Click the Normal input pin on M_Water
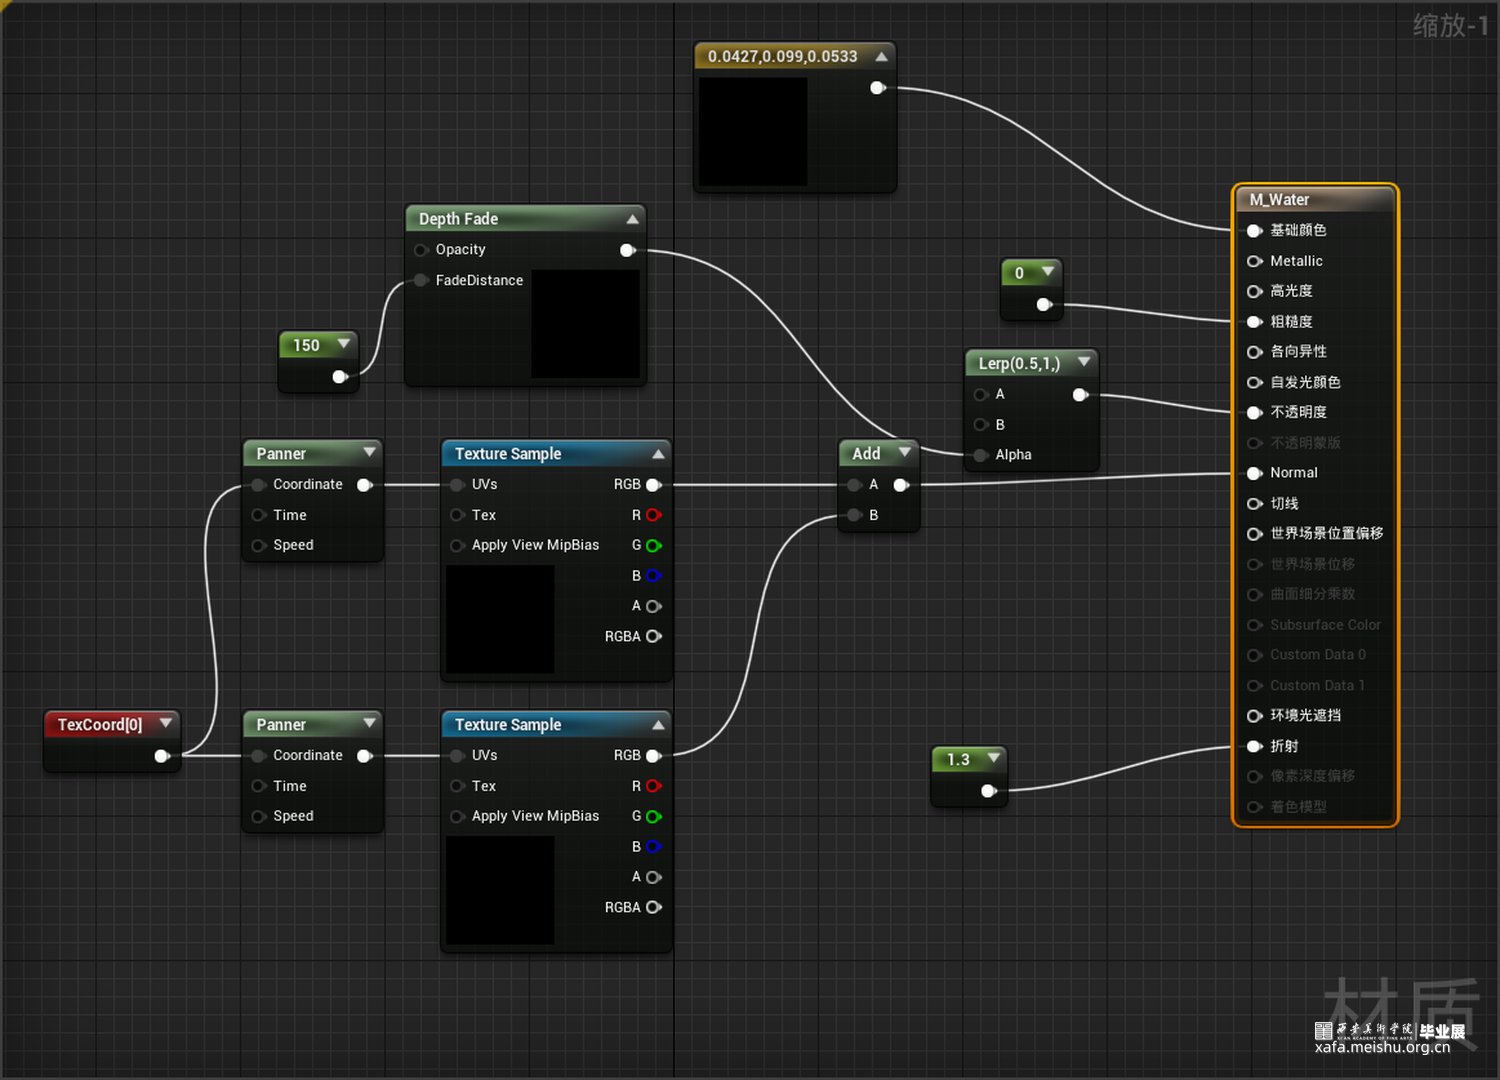The height and width of the screenshot is (1080, 1500). (x=1254, y=473)
